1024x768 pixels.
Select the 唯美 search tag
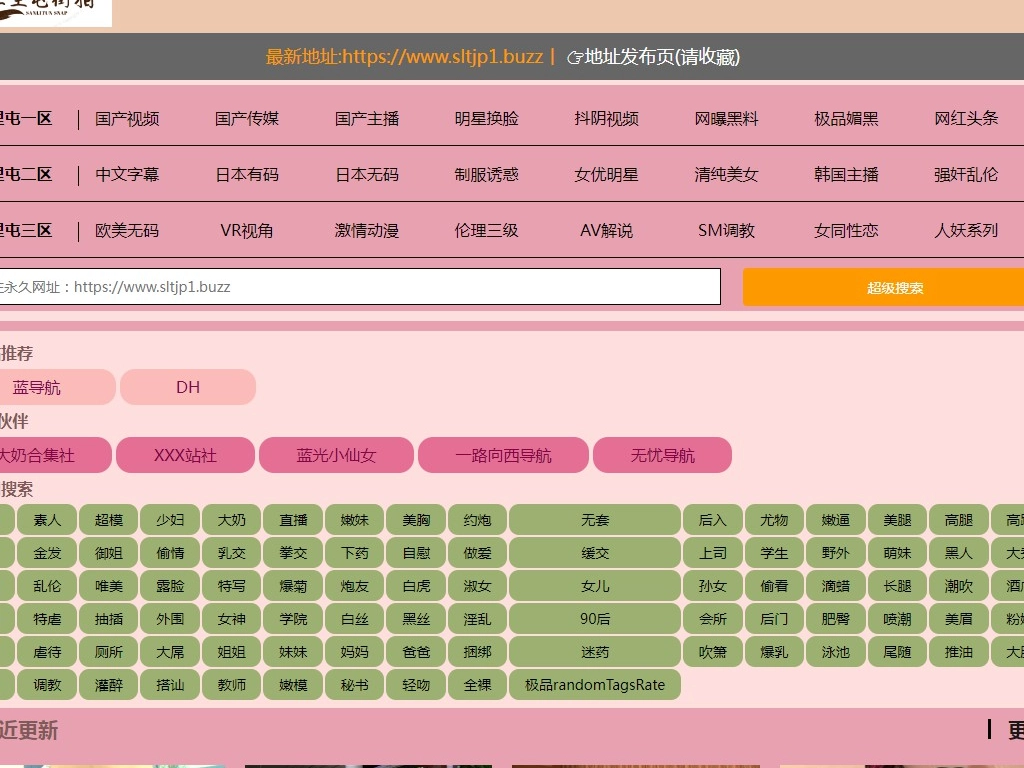coord(109,586)
